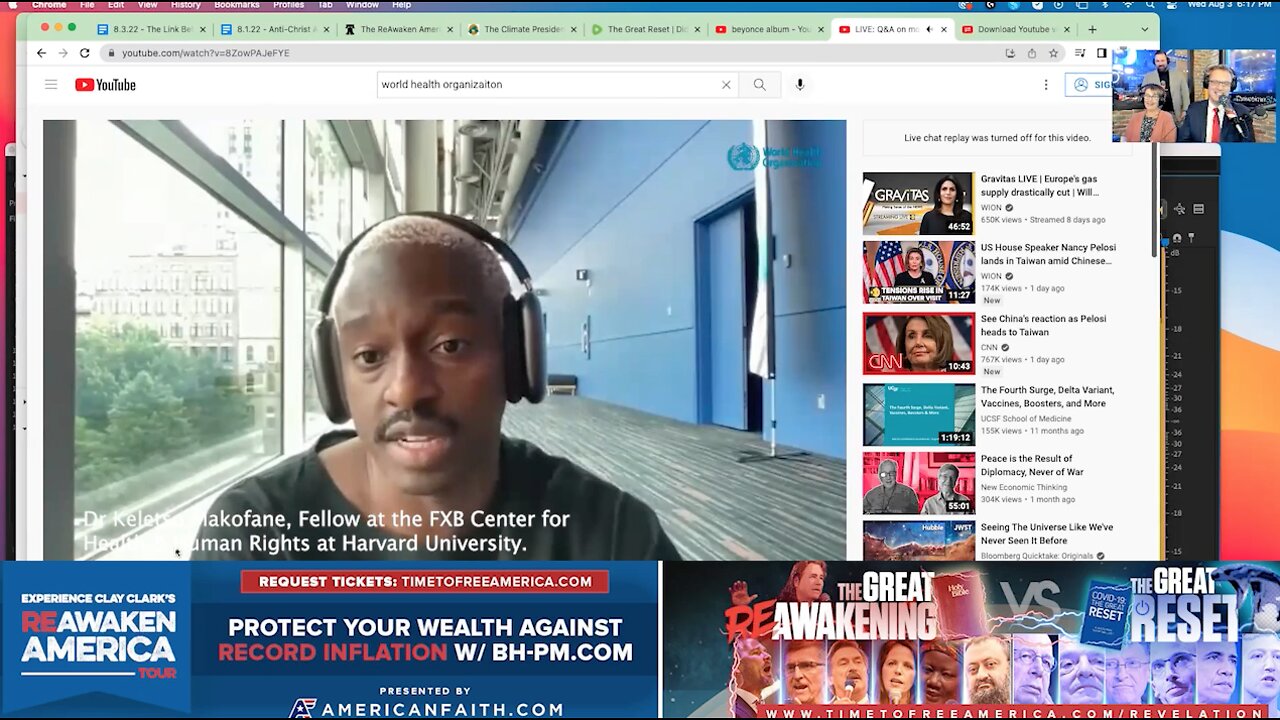Viewport: 1280px width, 720px height.
Task: Sign in to YouTube
Action: click(x=1090, y=85)
